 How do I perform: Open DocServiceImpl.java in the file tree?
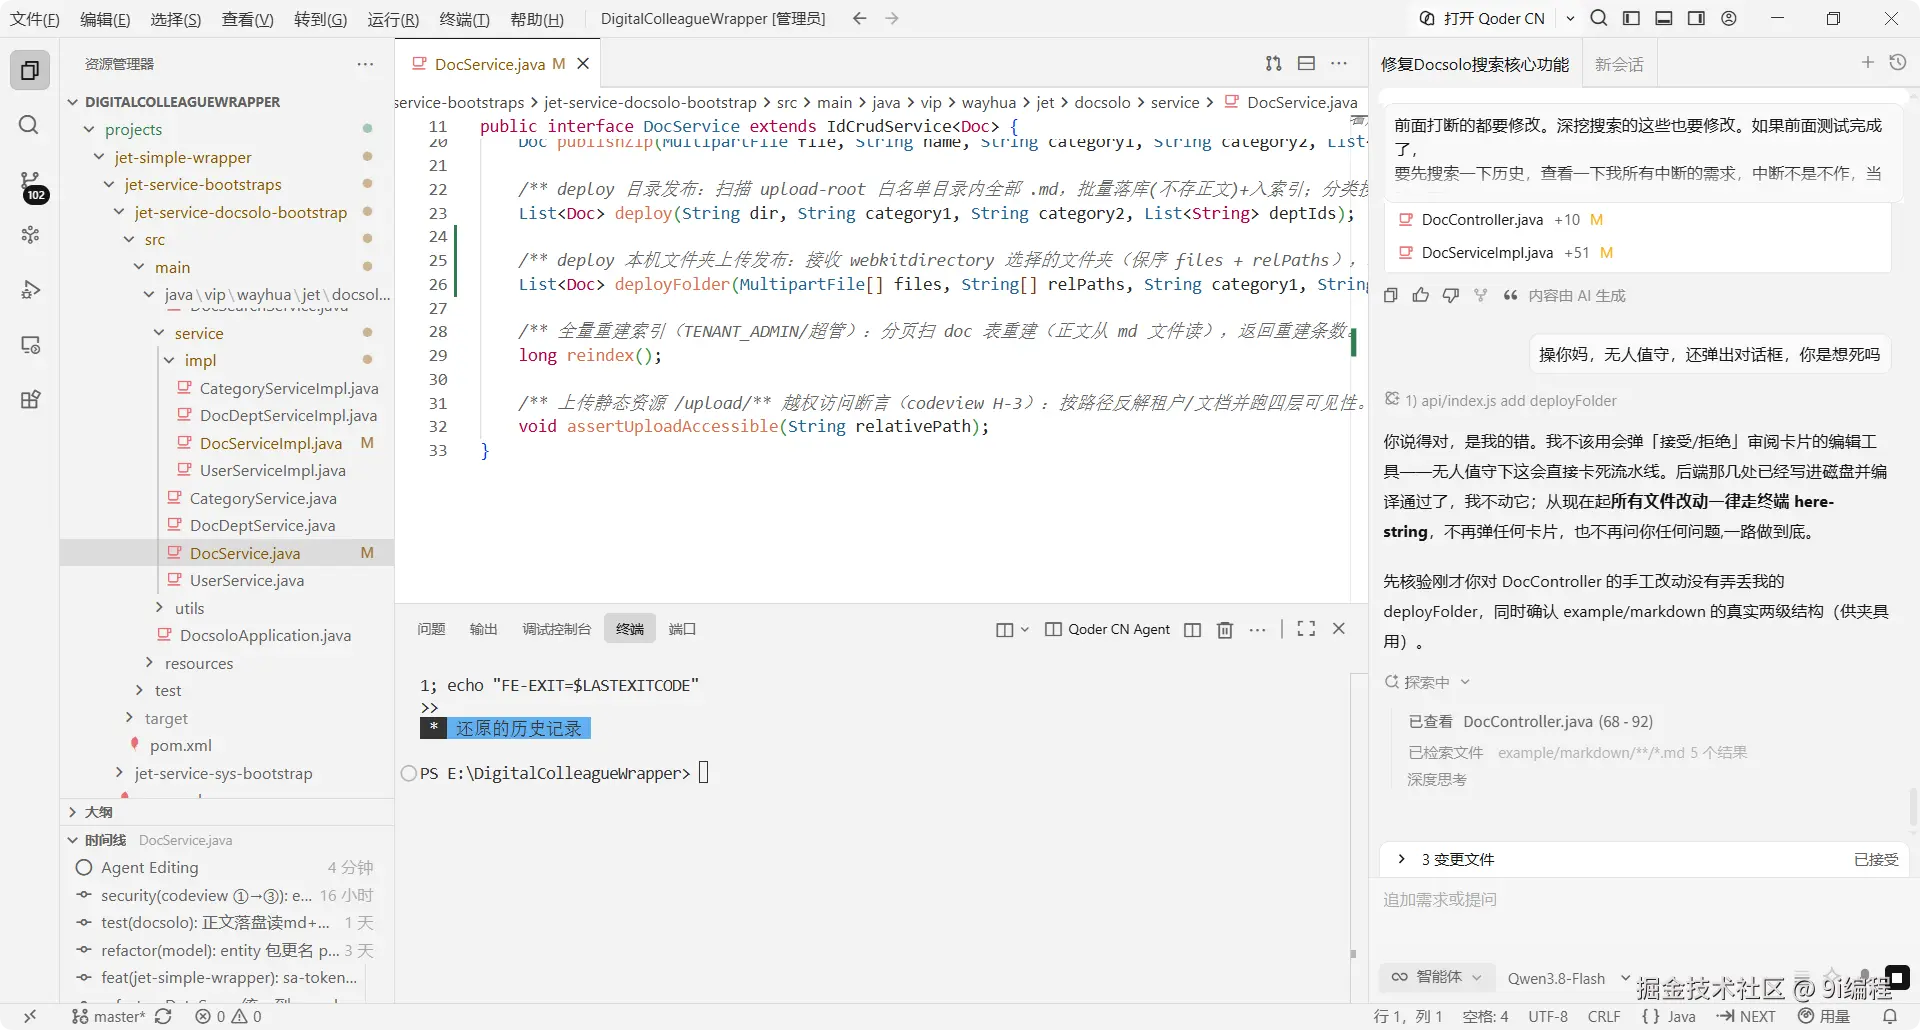point(270,443)
